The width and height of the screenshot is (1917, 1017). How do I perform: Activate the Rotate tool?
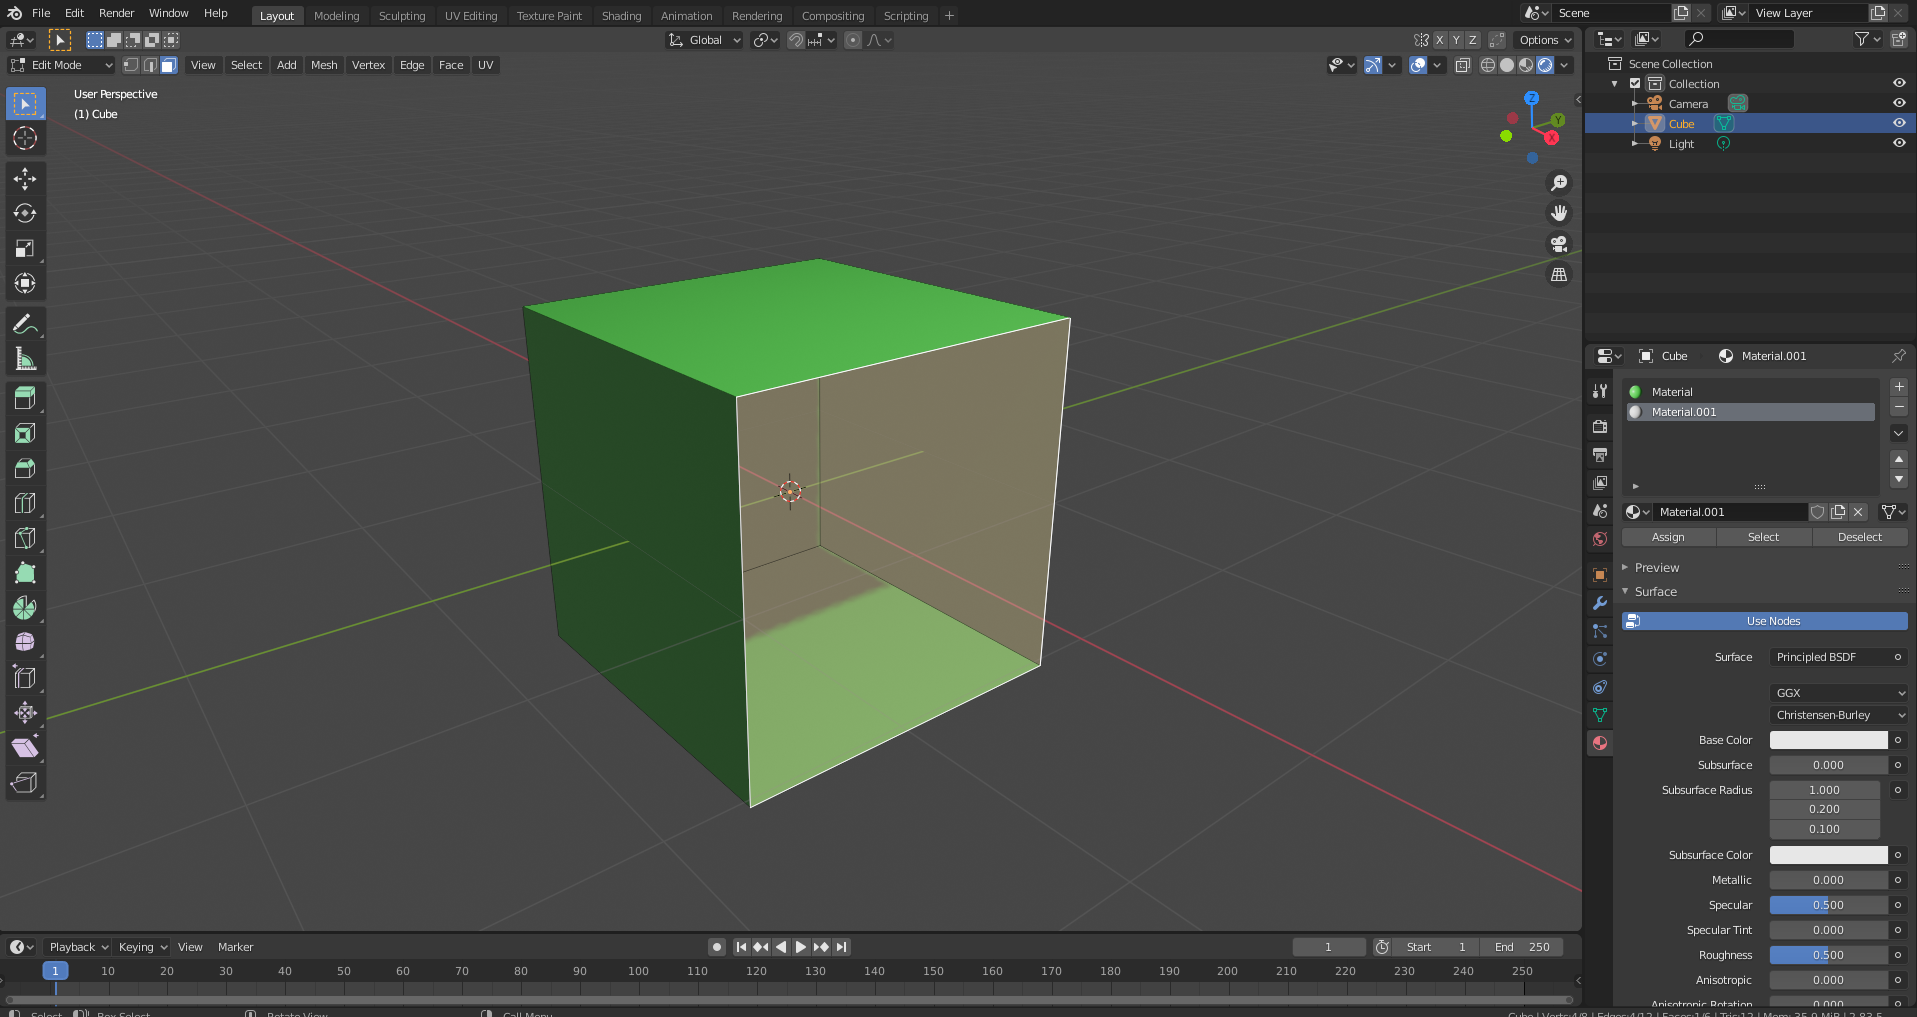pos(25,214)
